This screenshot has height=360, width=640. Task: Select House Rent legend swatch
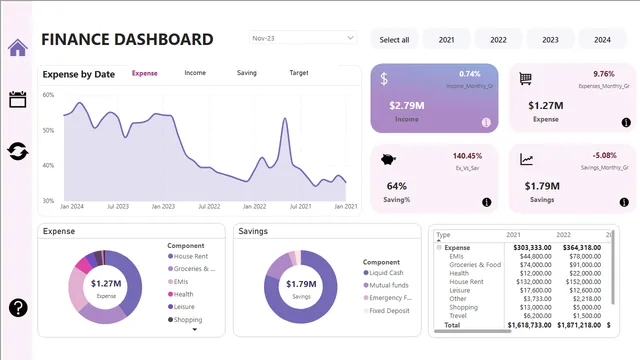point(171,256)
